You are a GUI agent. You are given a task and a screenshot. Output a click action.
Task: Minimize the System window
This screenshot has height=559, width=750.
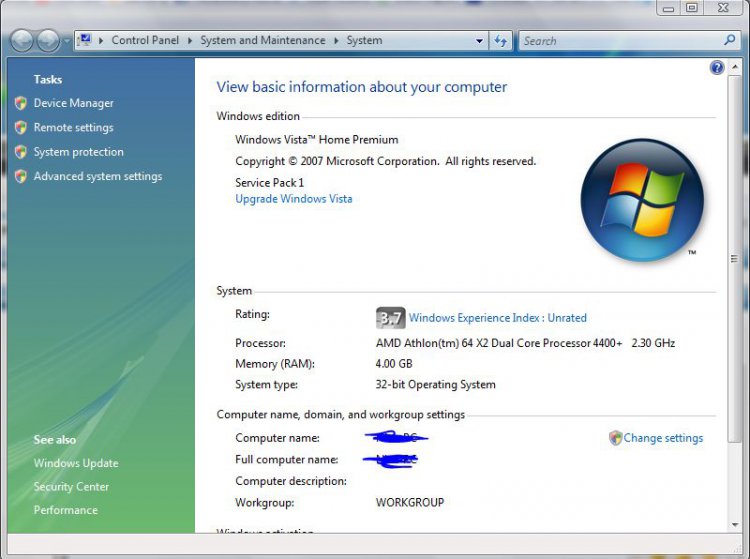668,8
